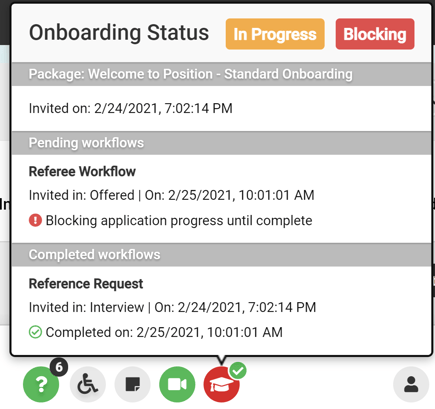This screenshot has width=435, height=409.
Task: Open the sticky notes icon
Action: 132,384
